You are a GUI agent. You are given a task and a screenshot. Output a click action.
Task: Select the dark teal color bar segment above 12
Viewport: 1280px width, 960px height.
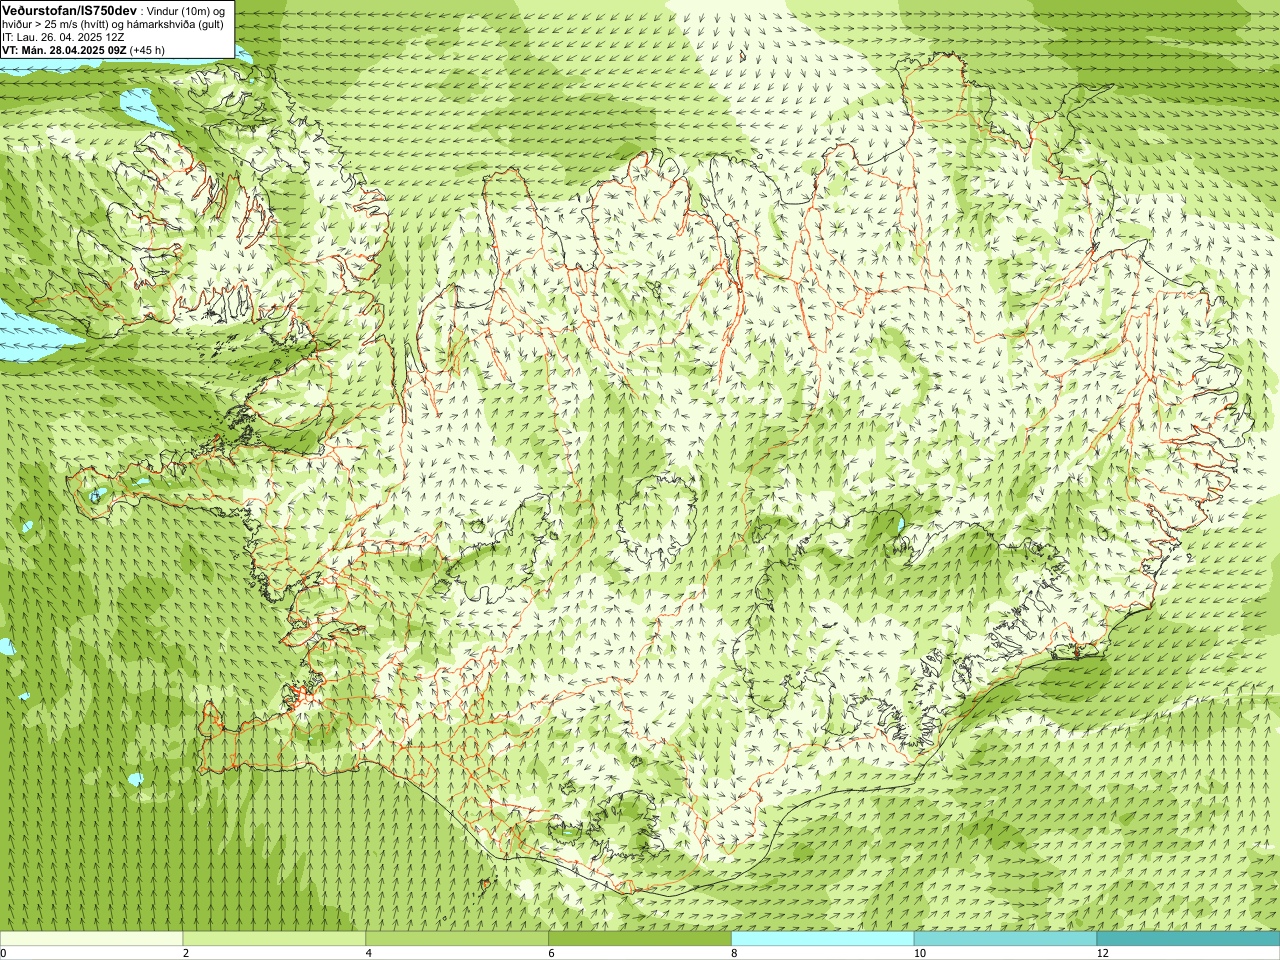click(1188, 938)
